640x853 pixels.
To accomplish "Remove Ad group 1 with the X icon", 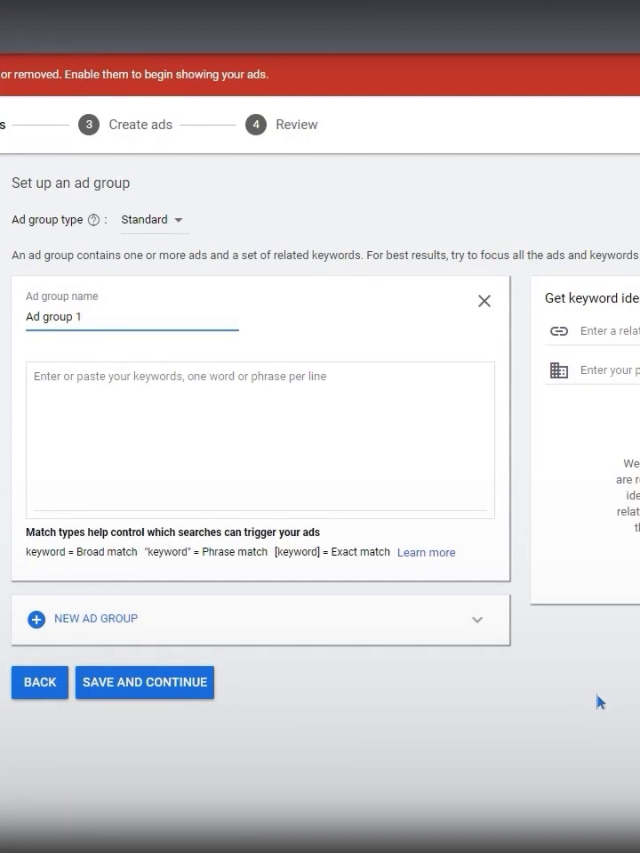I will 484,301.
